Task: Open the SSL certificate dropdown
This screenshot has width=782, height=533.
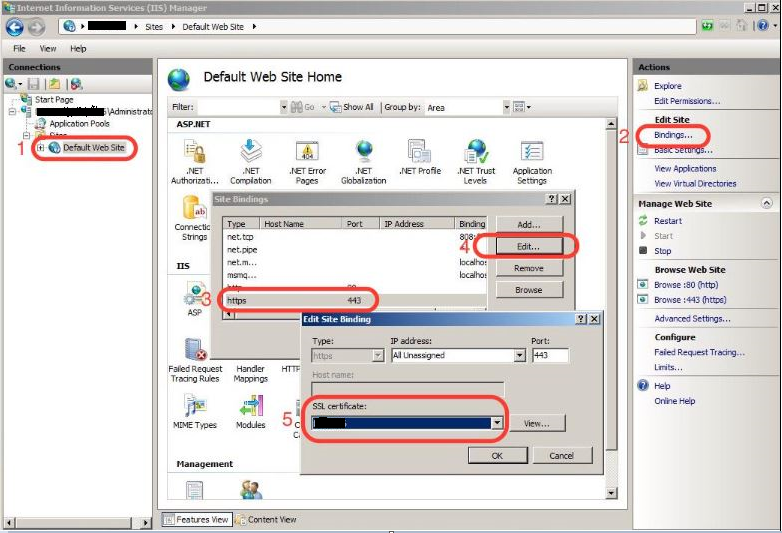Action: click(x=497, y=423)
